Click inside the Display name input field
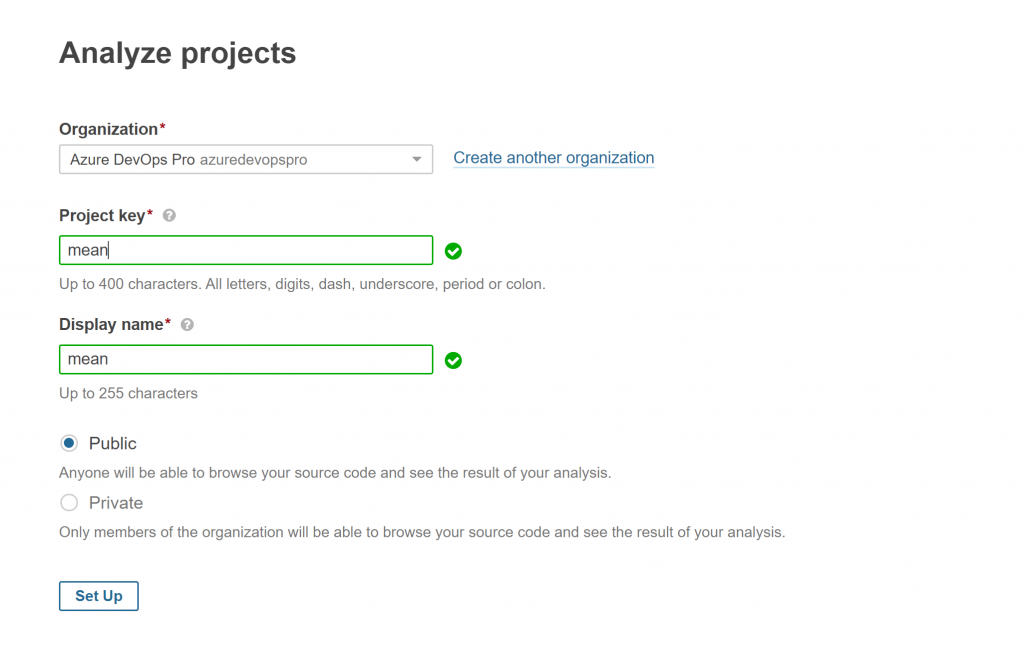 point(245,359)
